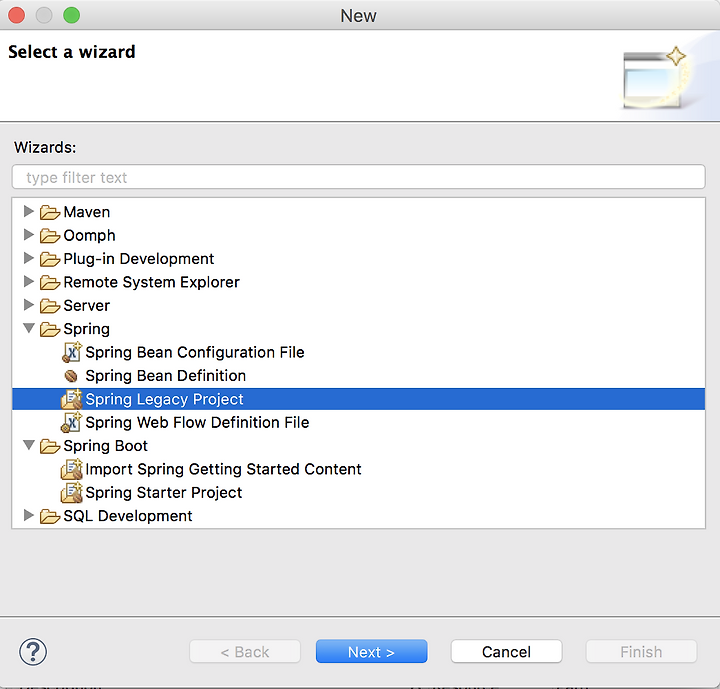Click the SQL Development folder icon
Screen dimensions: 720x689
pyautogui.click(x=50, y=517)
